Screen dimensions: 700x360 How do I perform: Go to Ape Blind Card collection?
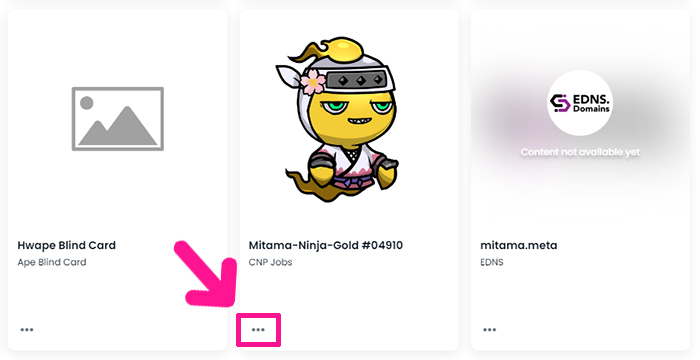coord(52,262)
